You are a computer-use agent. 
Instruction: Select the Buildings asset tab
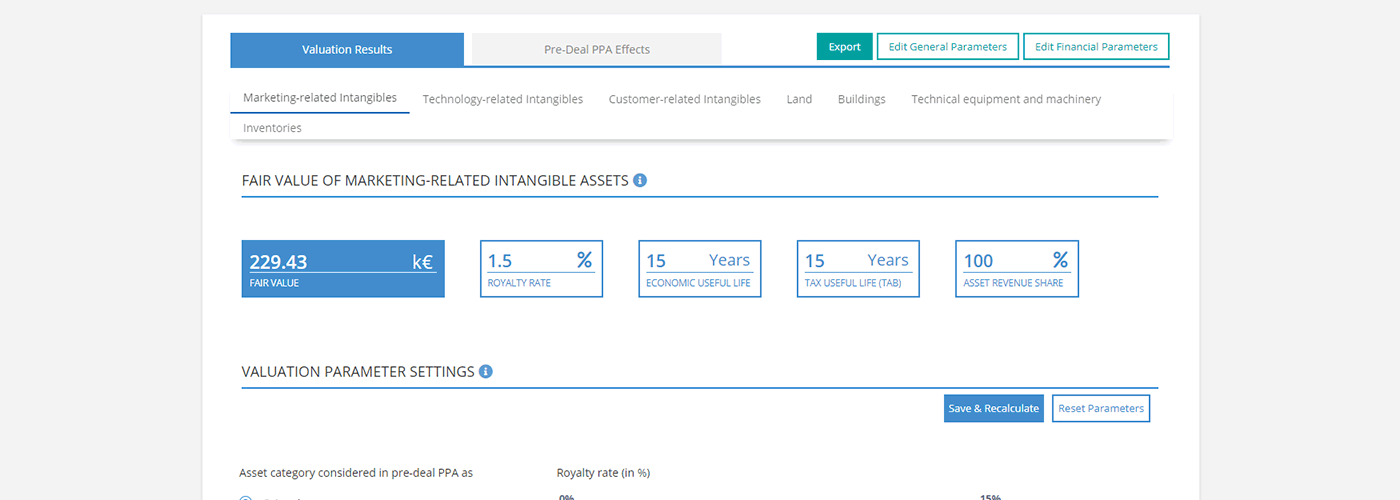point(861,99)
